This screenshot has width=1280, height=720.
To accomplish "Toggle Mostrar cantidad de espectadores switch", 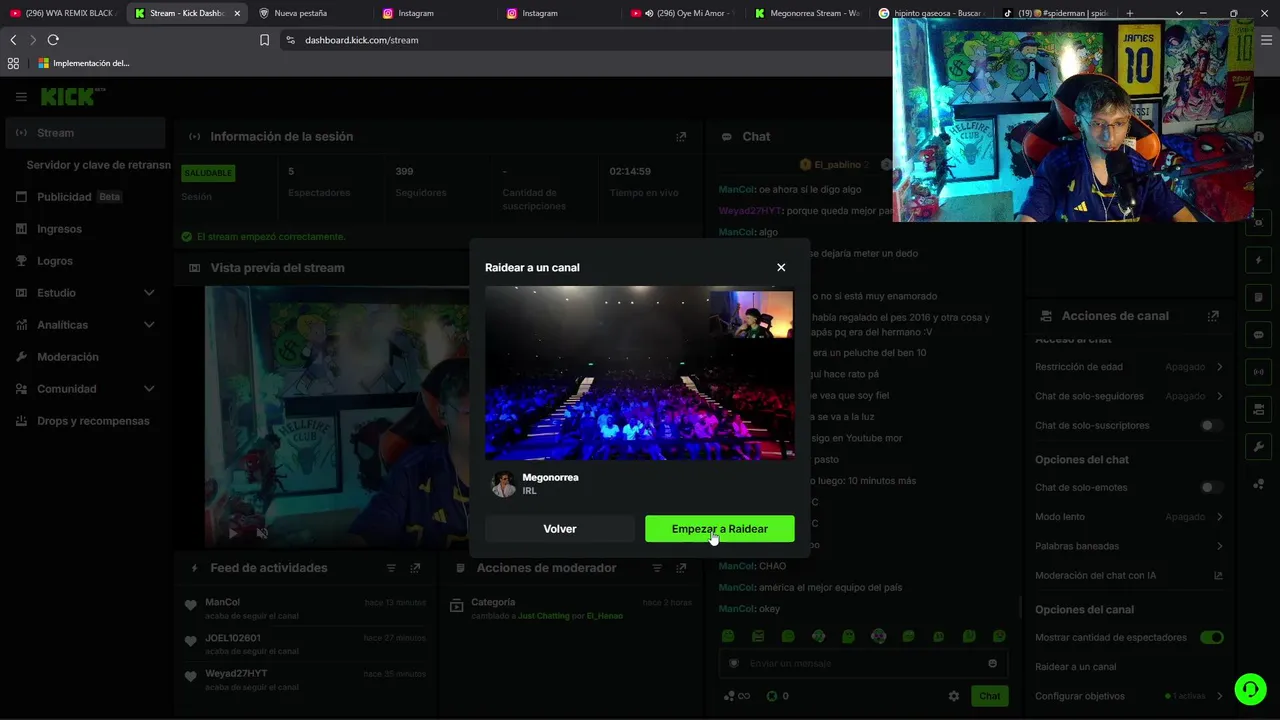I will coord(1211,637).
